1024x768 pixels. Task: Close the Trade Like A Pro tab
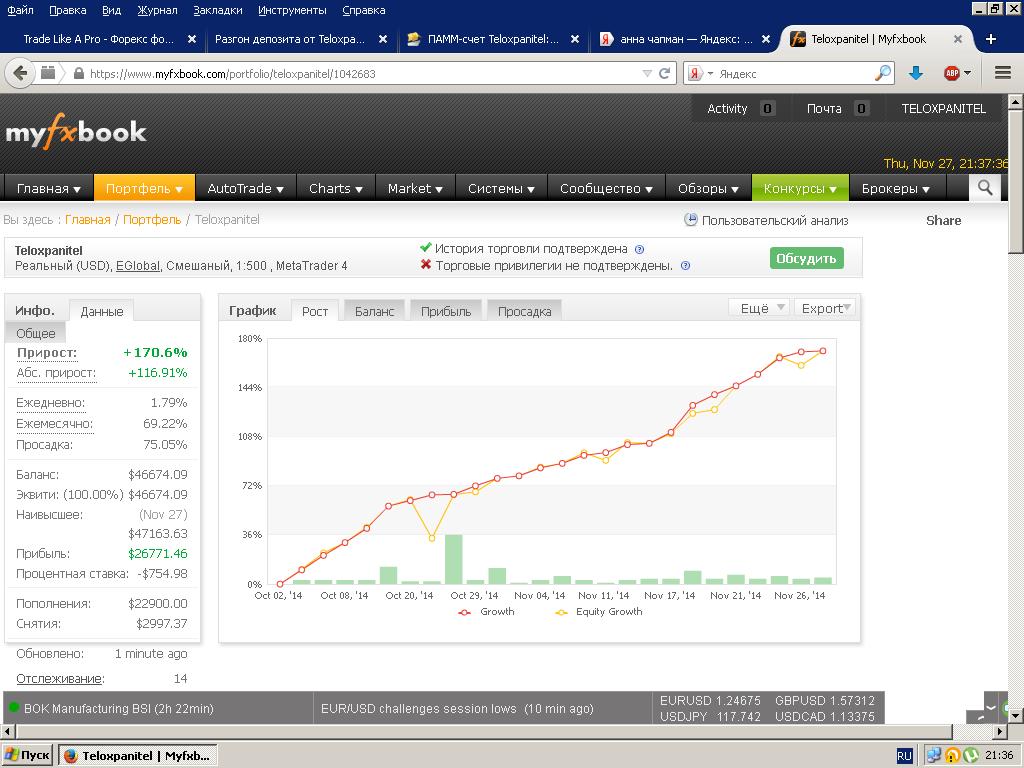192,39
